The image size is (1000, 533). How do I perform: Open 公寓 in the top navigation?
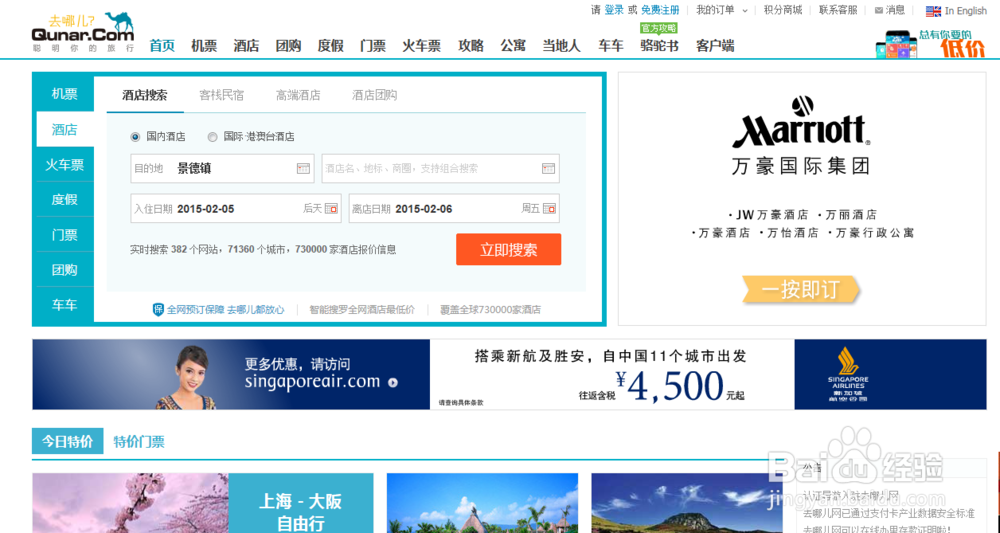click(513, 46)
